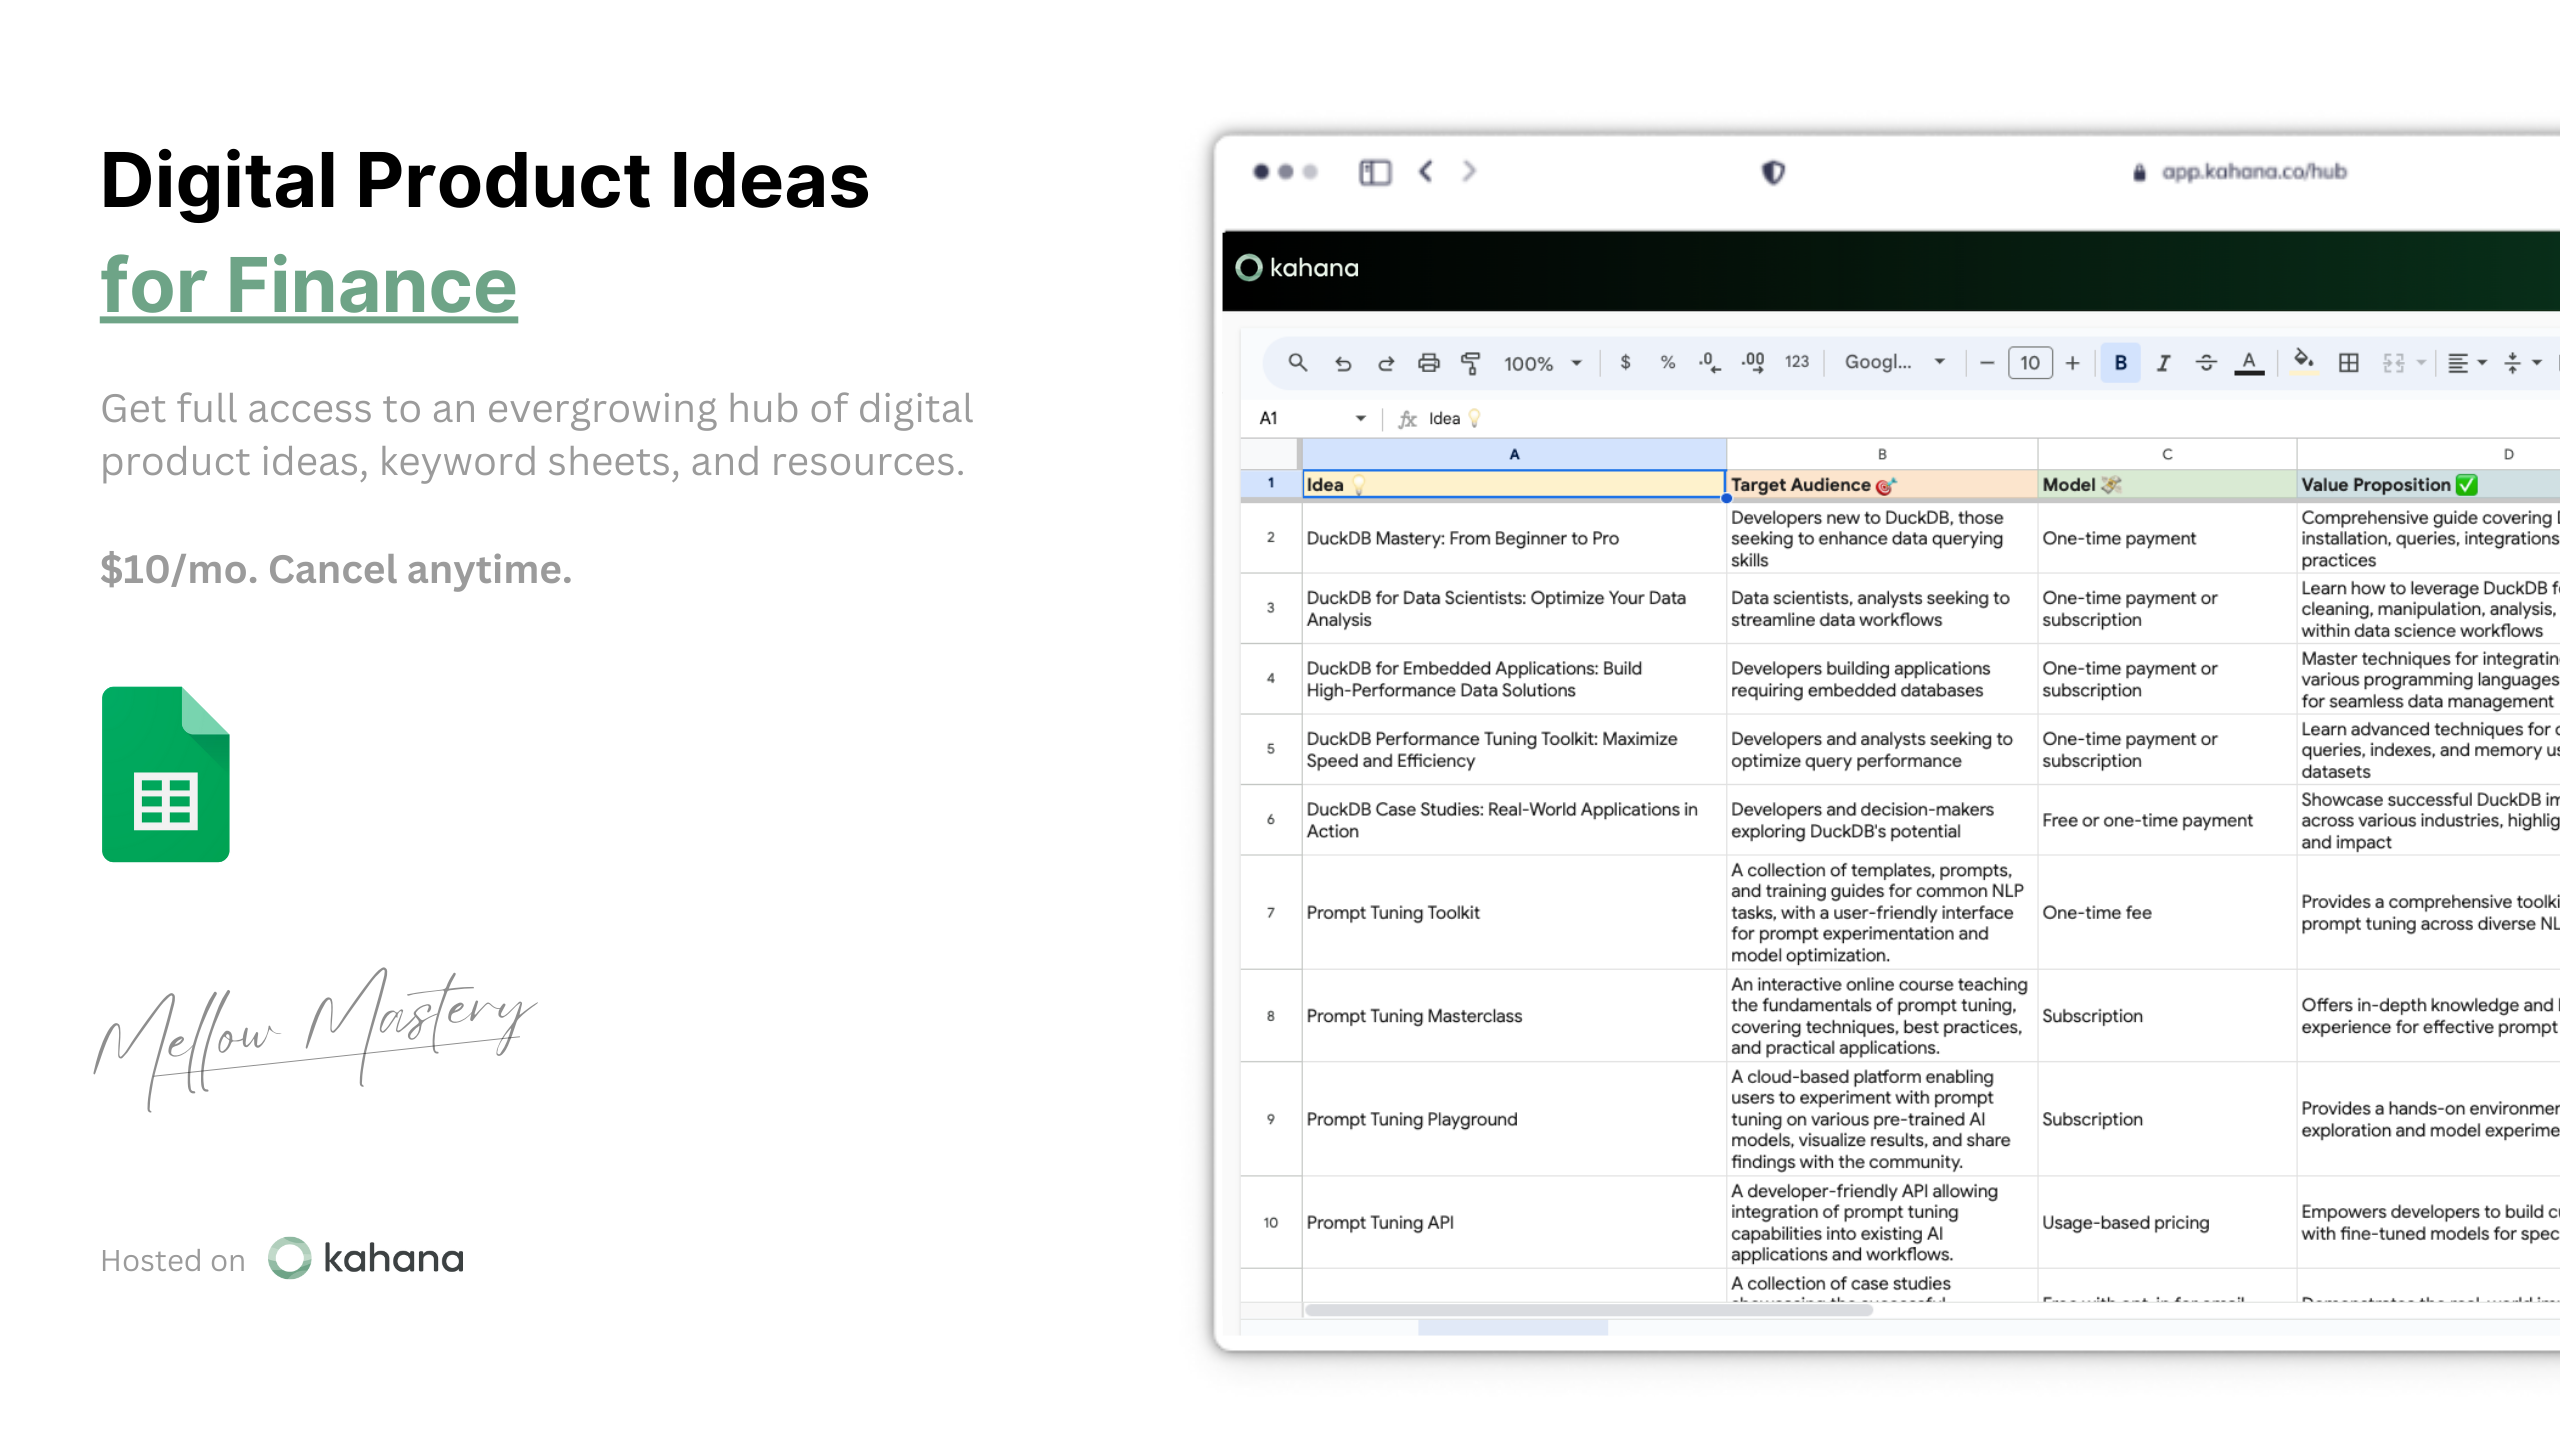2560x1440 pixels.
Task: Format cell as currency
Action: (1625, 363)
